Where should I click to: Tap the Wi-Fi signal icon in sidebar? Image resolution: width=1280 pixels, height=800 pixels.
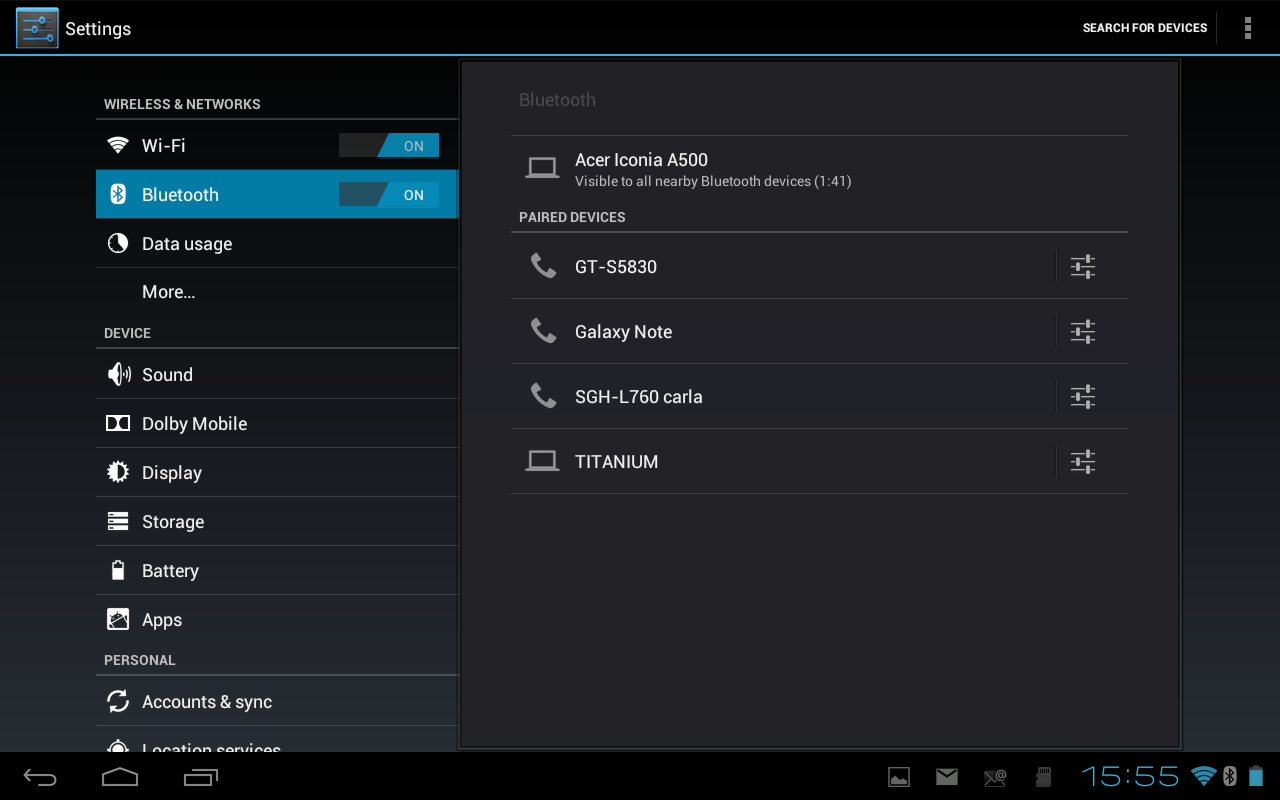118,145
